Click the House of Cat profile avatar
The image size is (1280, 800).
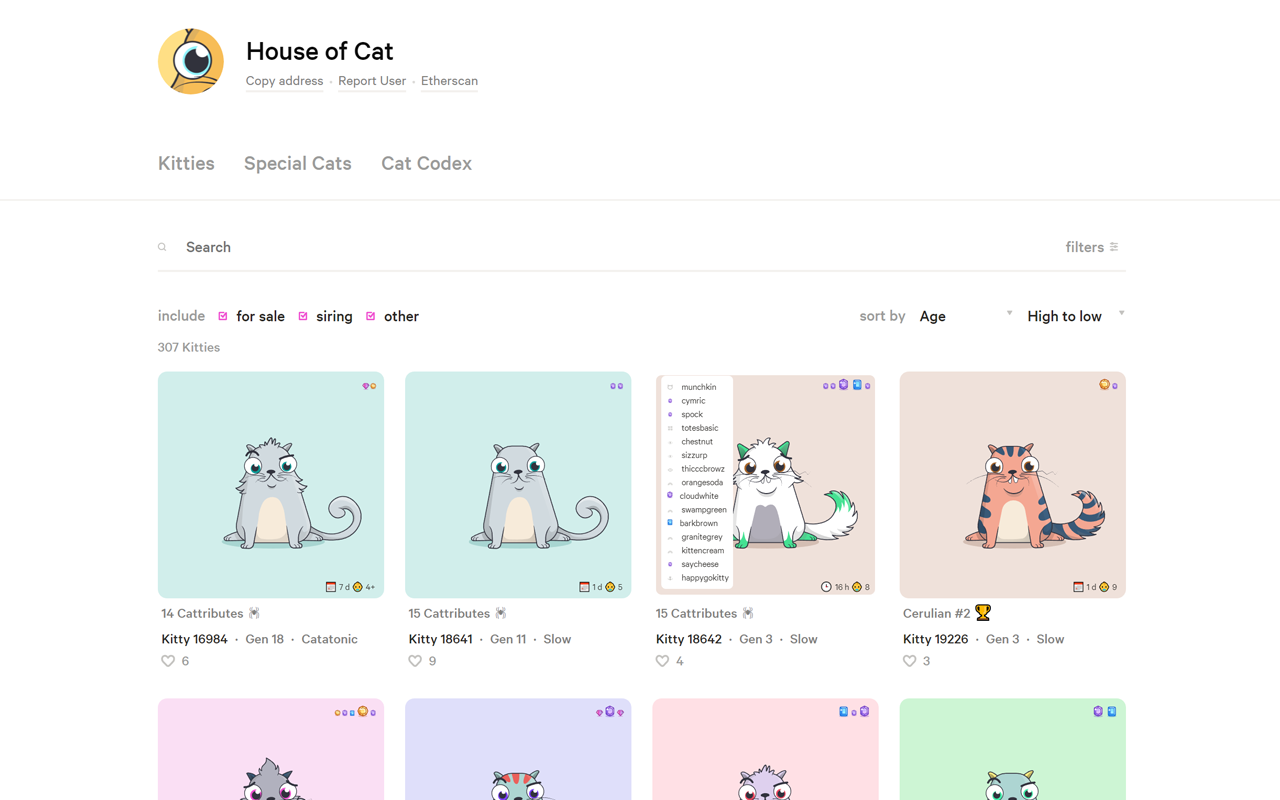[x=191, y=61]
